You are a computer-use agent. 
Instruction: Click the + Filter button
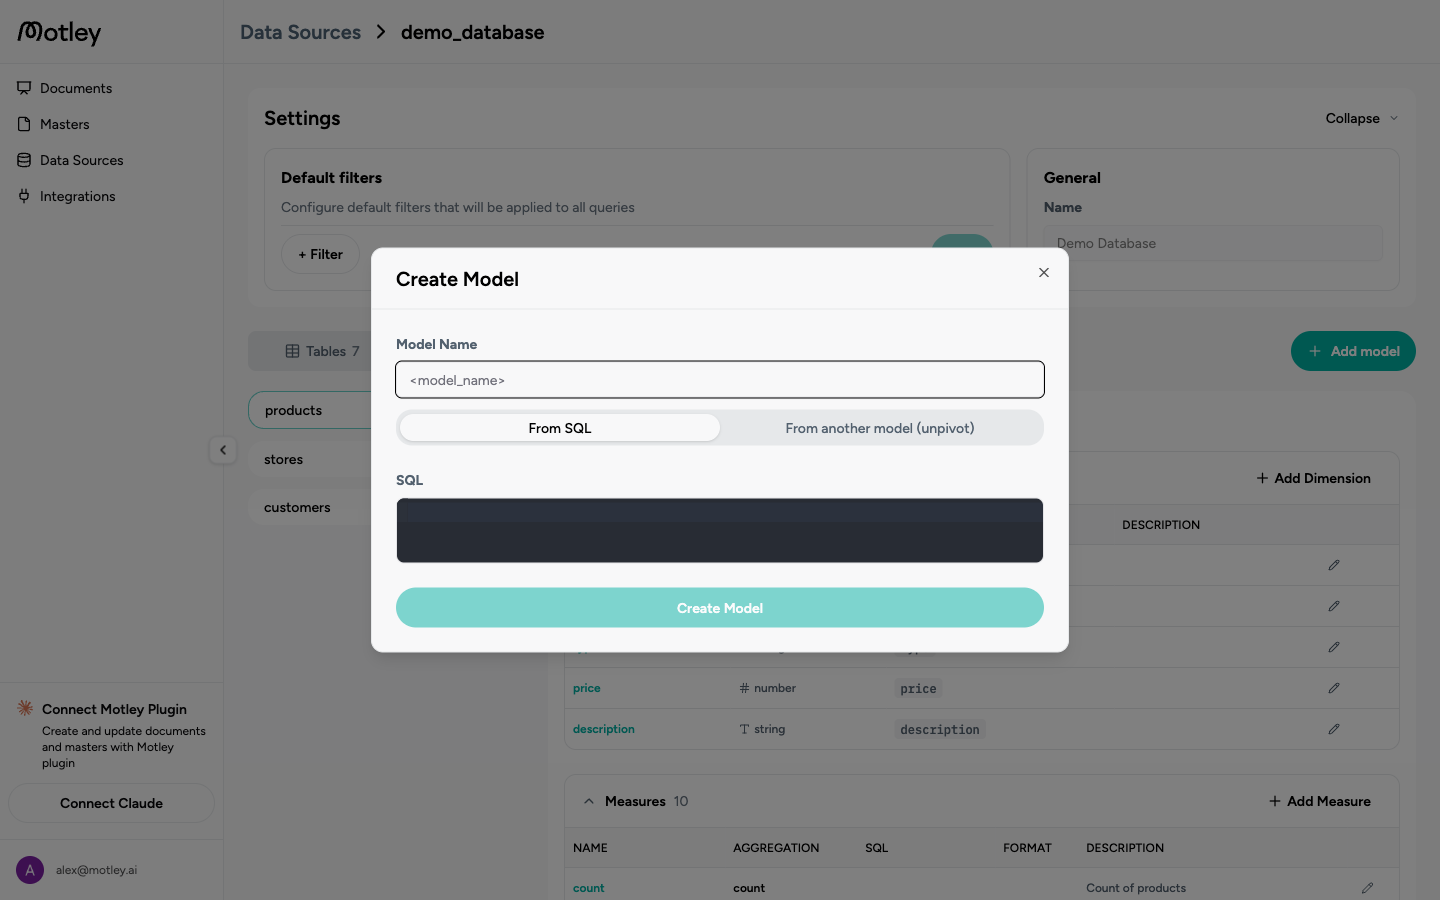click(x=321, y=254)
